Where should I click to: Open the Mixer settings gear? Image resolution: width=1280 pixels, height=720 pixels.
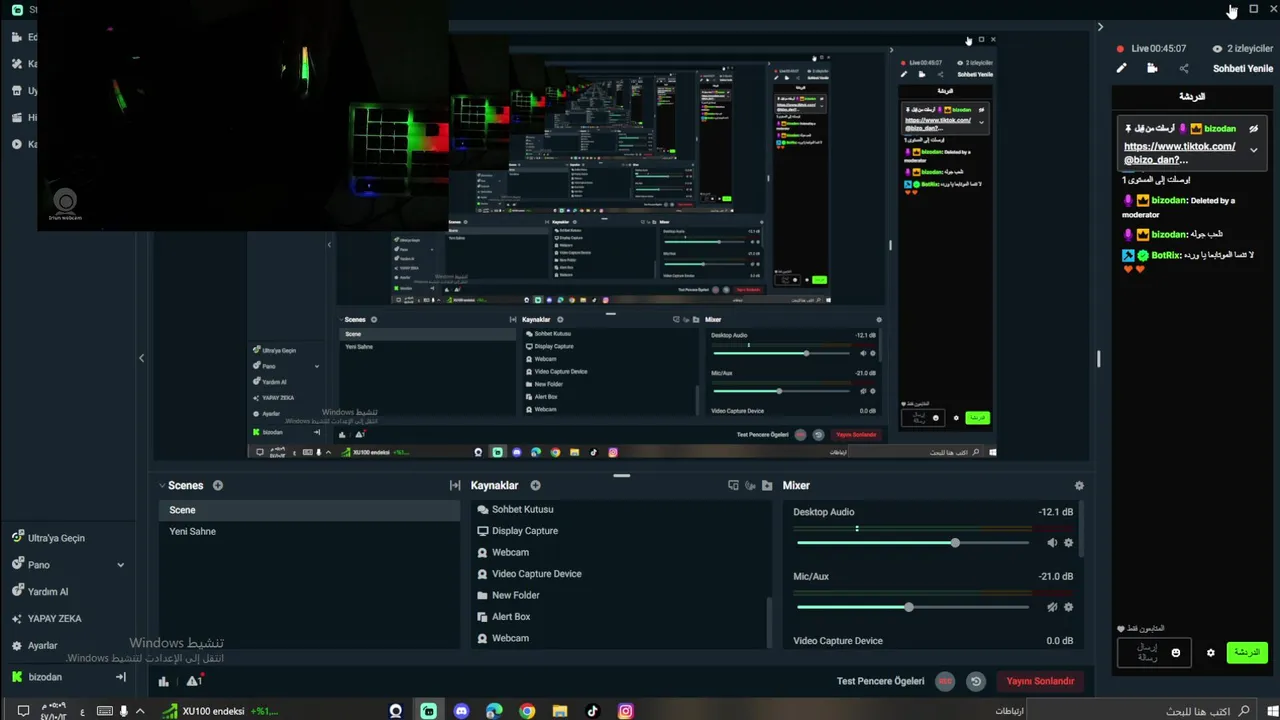click(x=1079, y=486)
